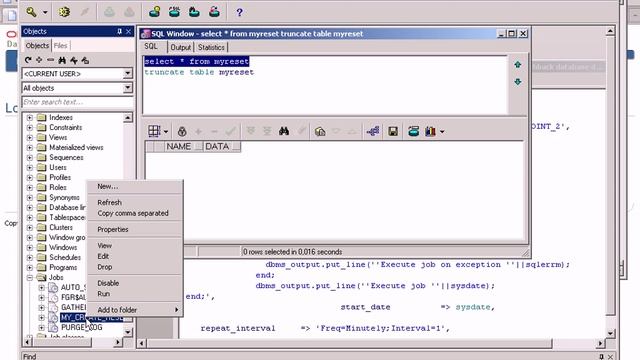Click the question mark Help icon

(x=240, y=12)
